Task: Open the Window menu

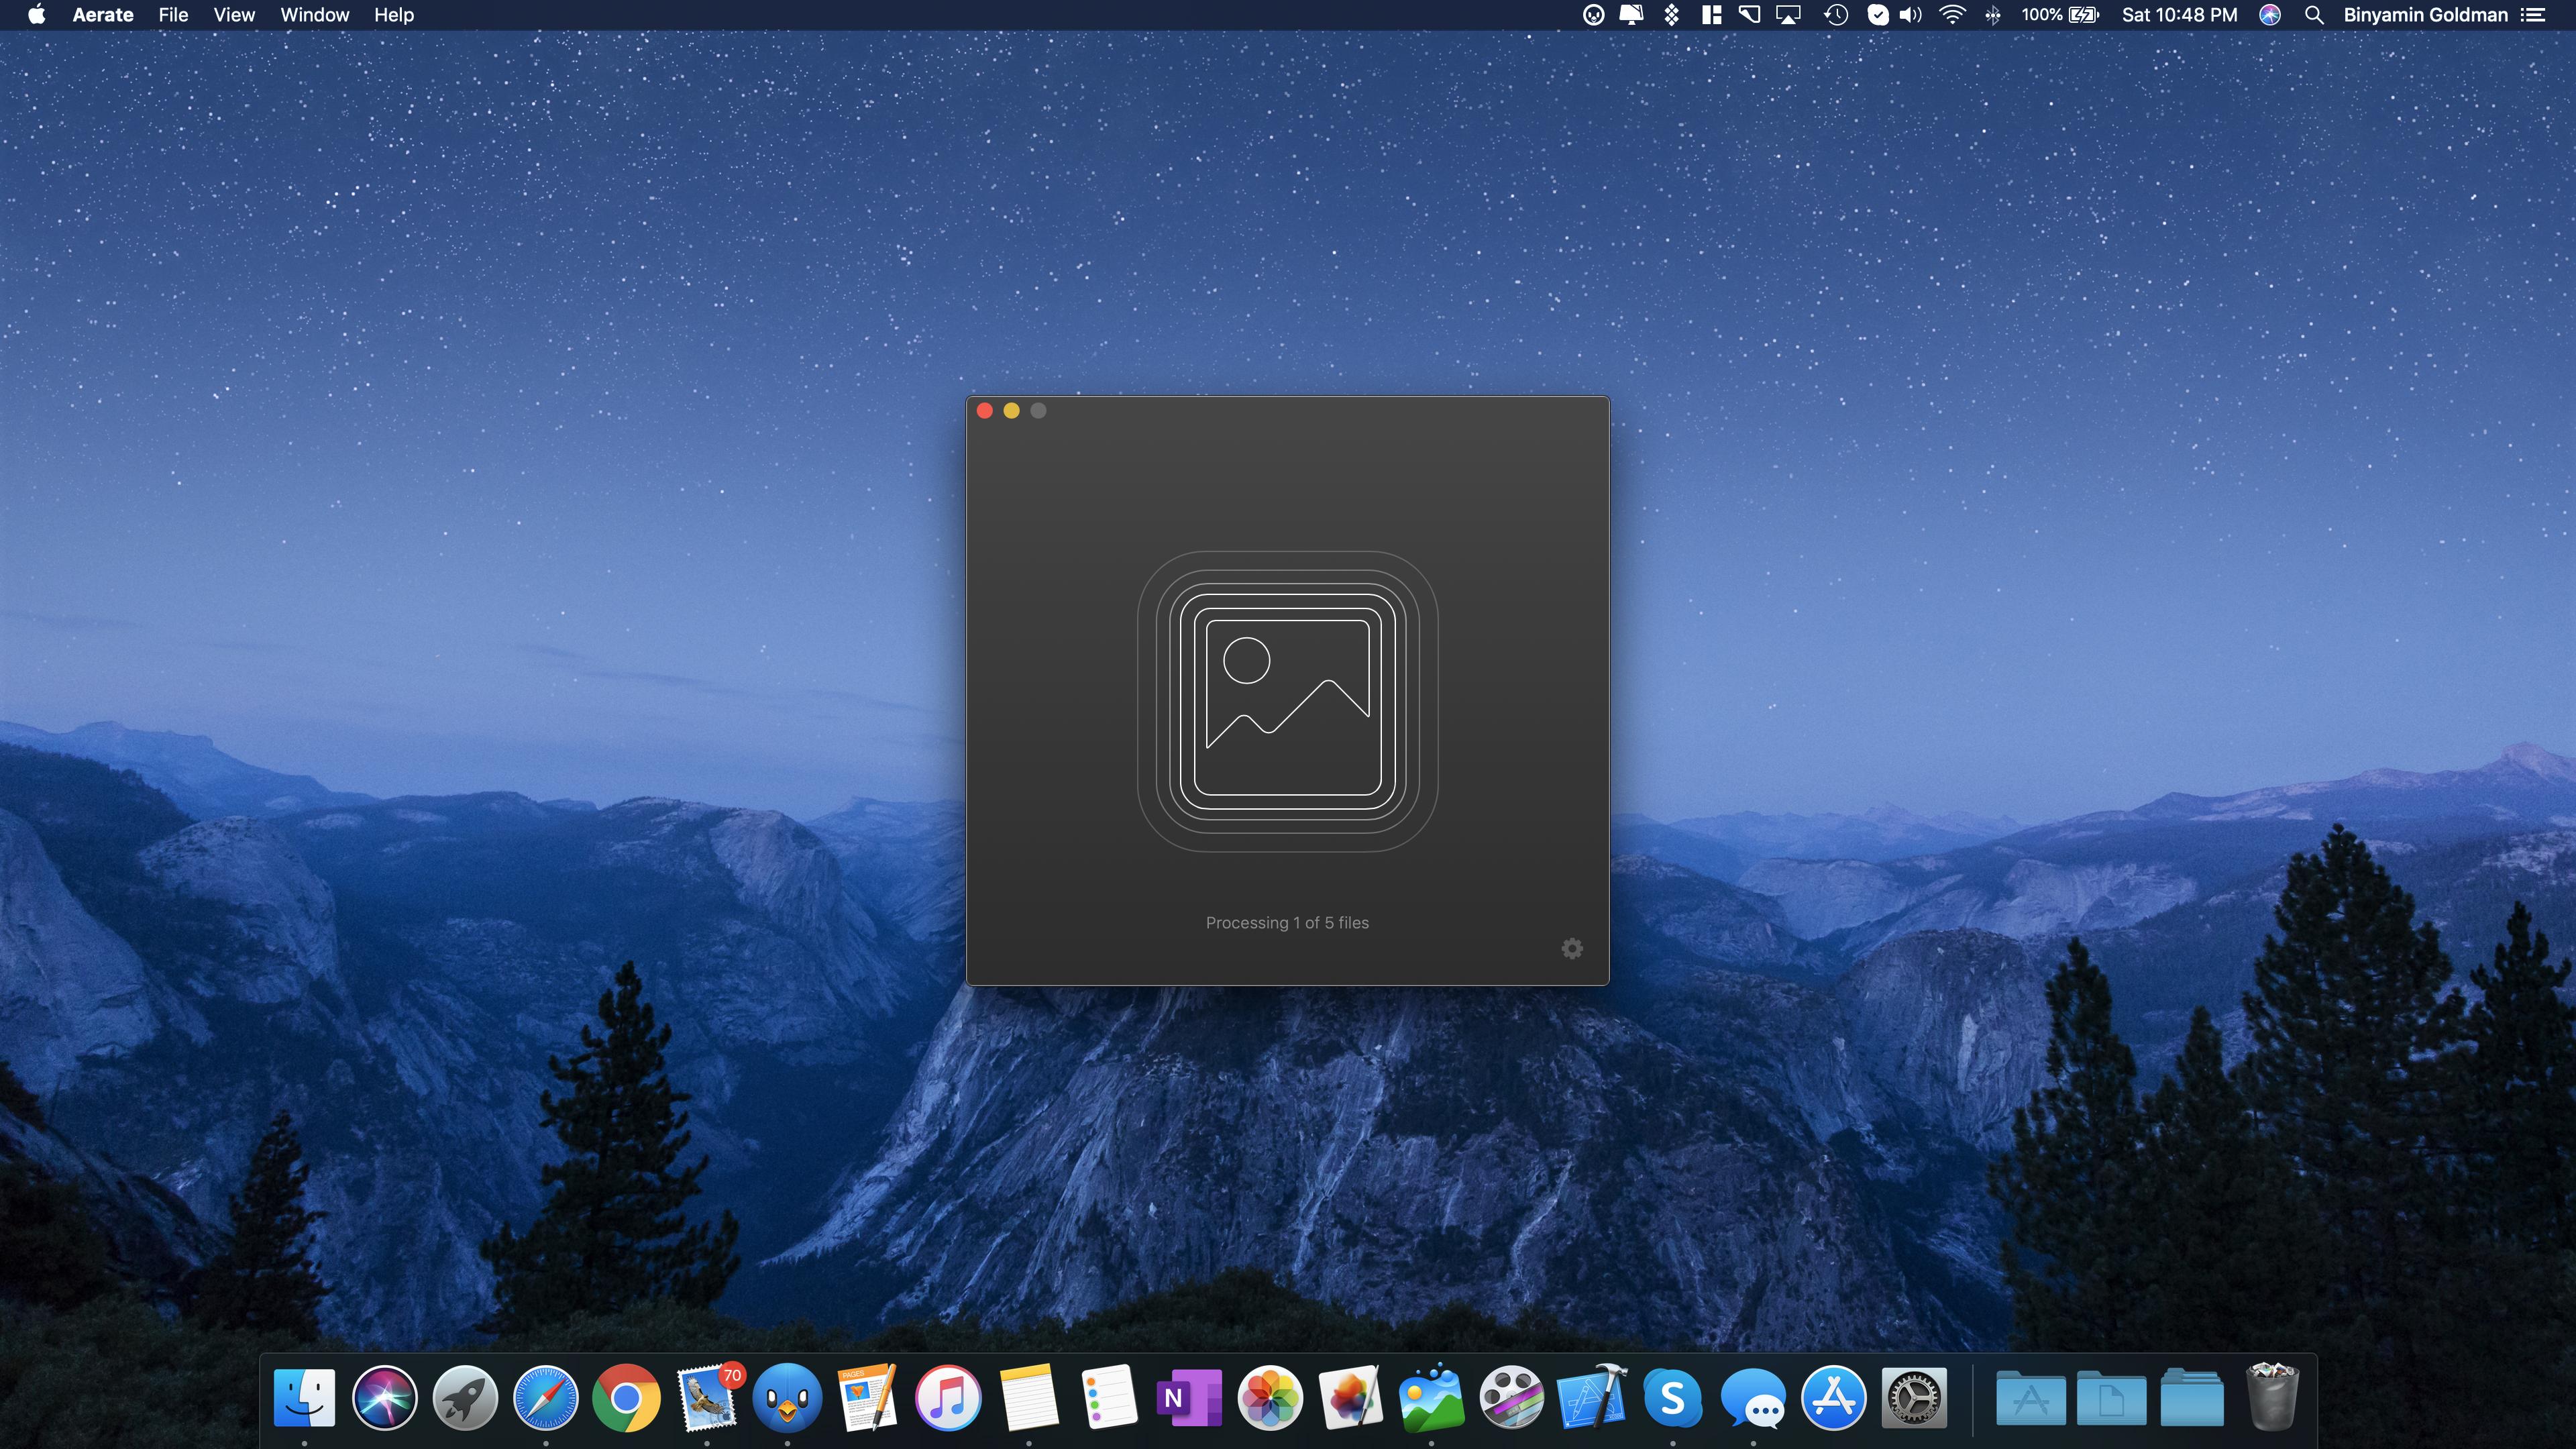Action: point(314,15)
